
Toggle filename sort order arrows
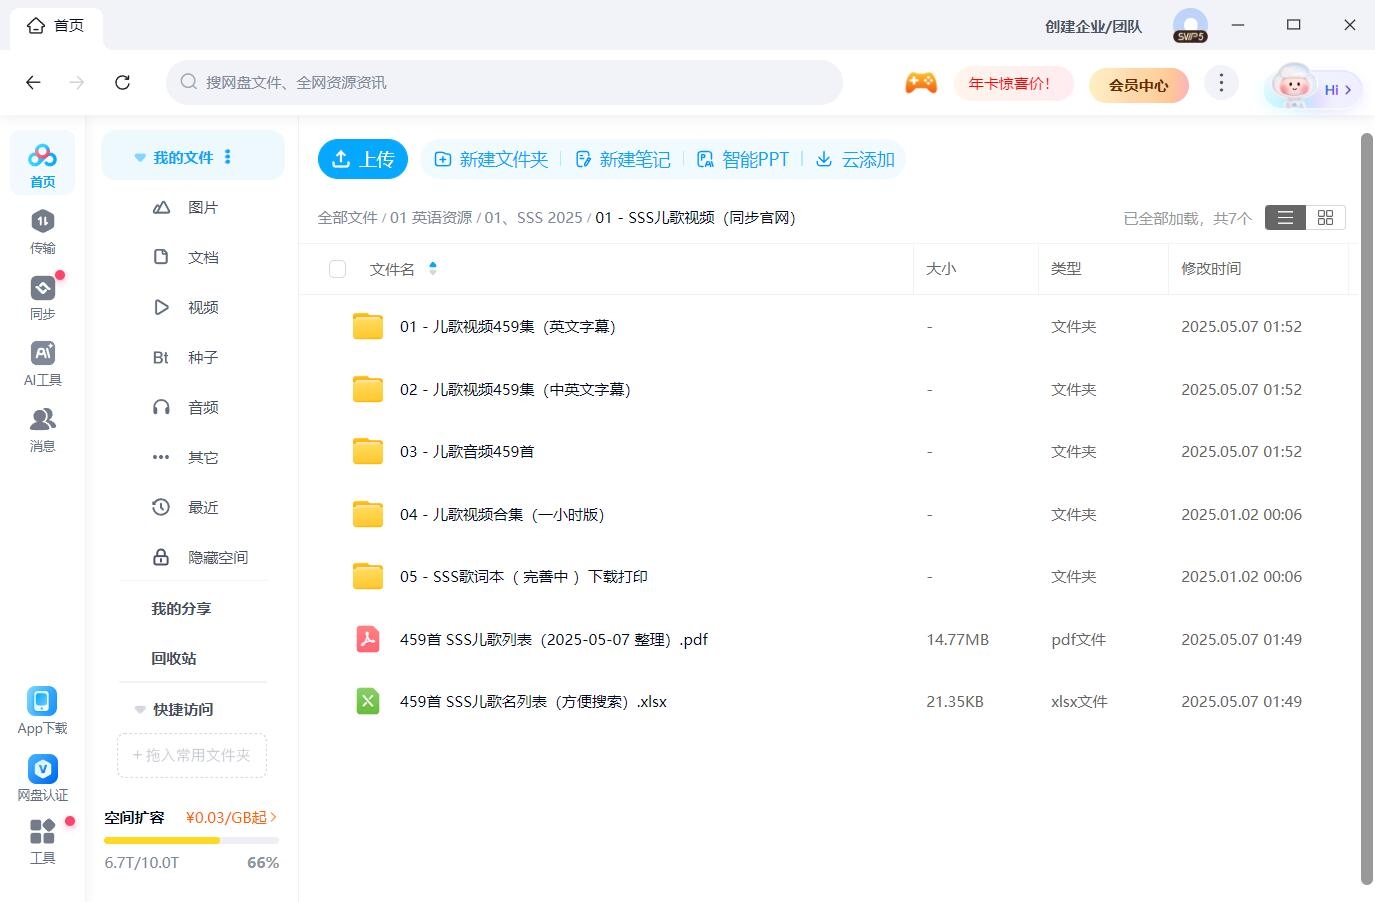coord(432,268)
